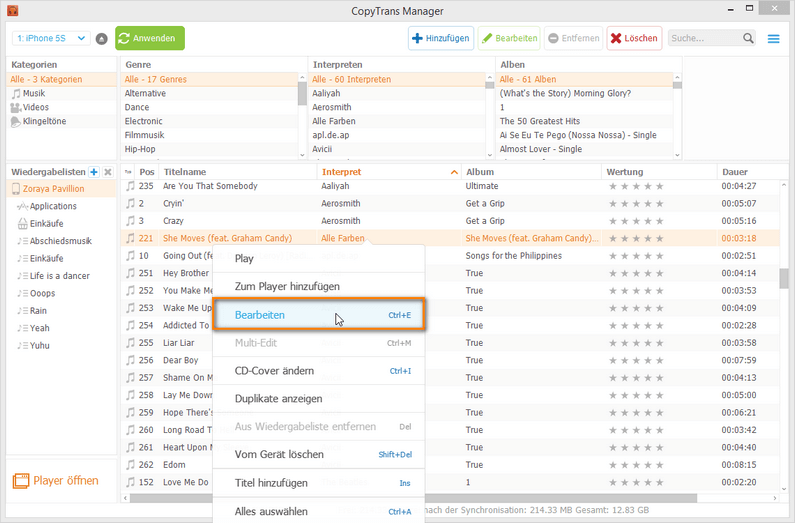Open the Yuhu playlist

pos(39,346)
